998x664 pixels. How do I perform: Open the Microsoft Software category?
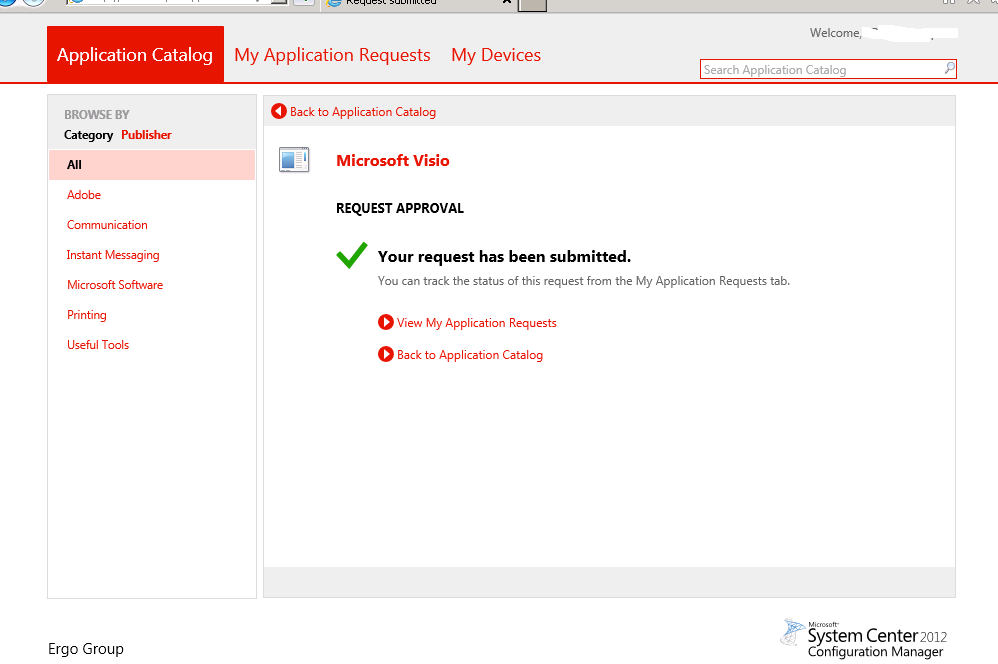[115, 285]
